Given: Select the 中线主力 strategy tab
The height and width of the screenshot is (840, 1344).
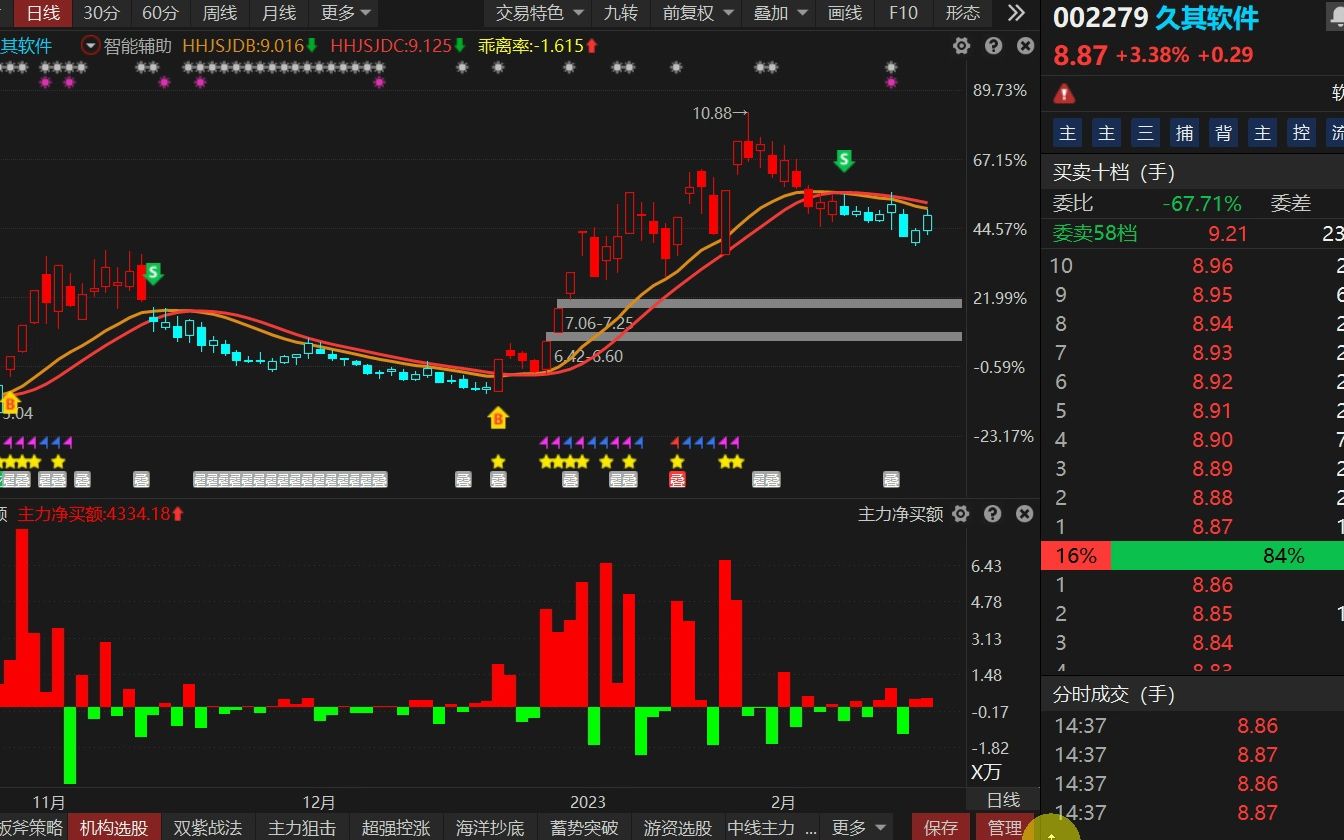Looking at the screenshot, I should point(760,828).
